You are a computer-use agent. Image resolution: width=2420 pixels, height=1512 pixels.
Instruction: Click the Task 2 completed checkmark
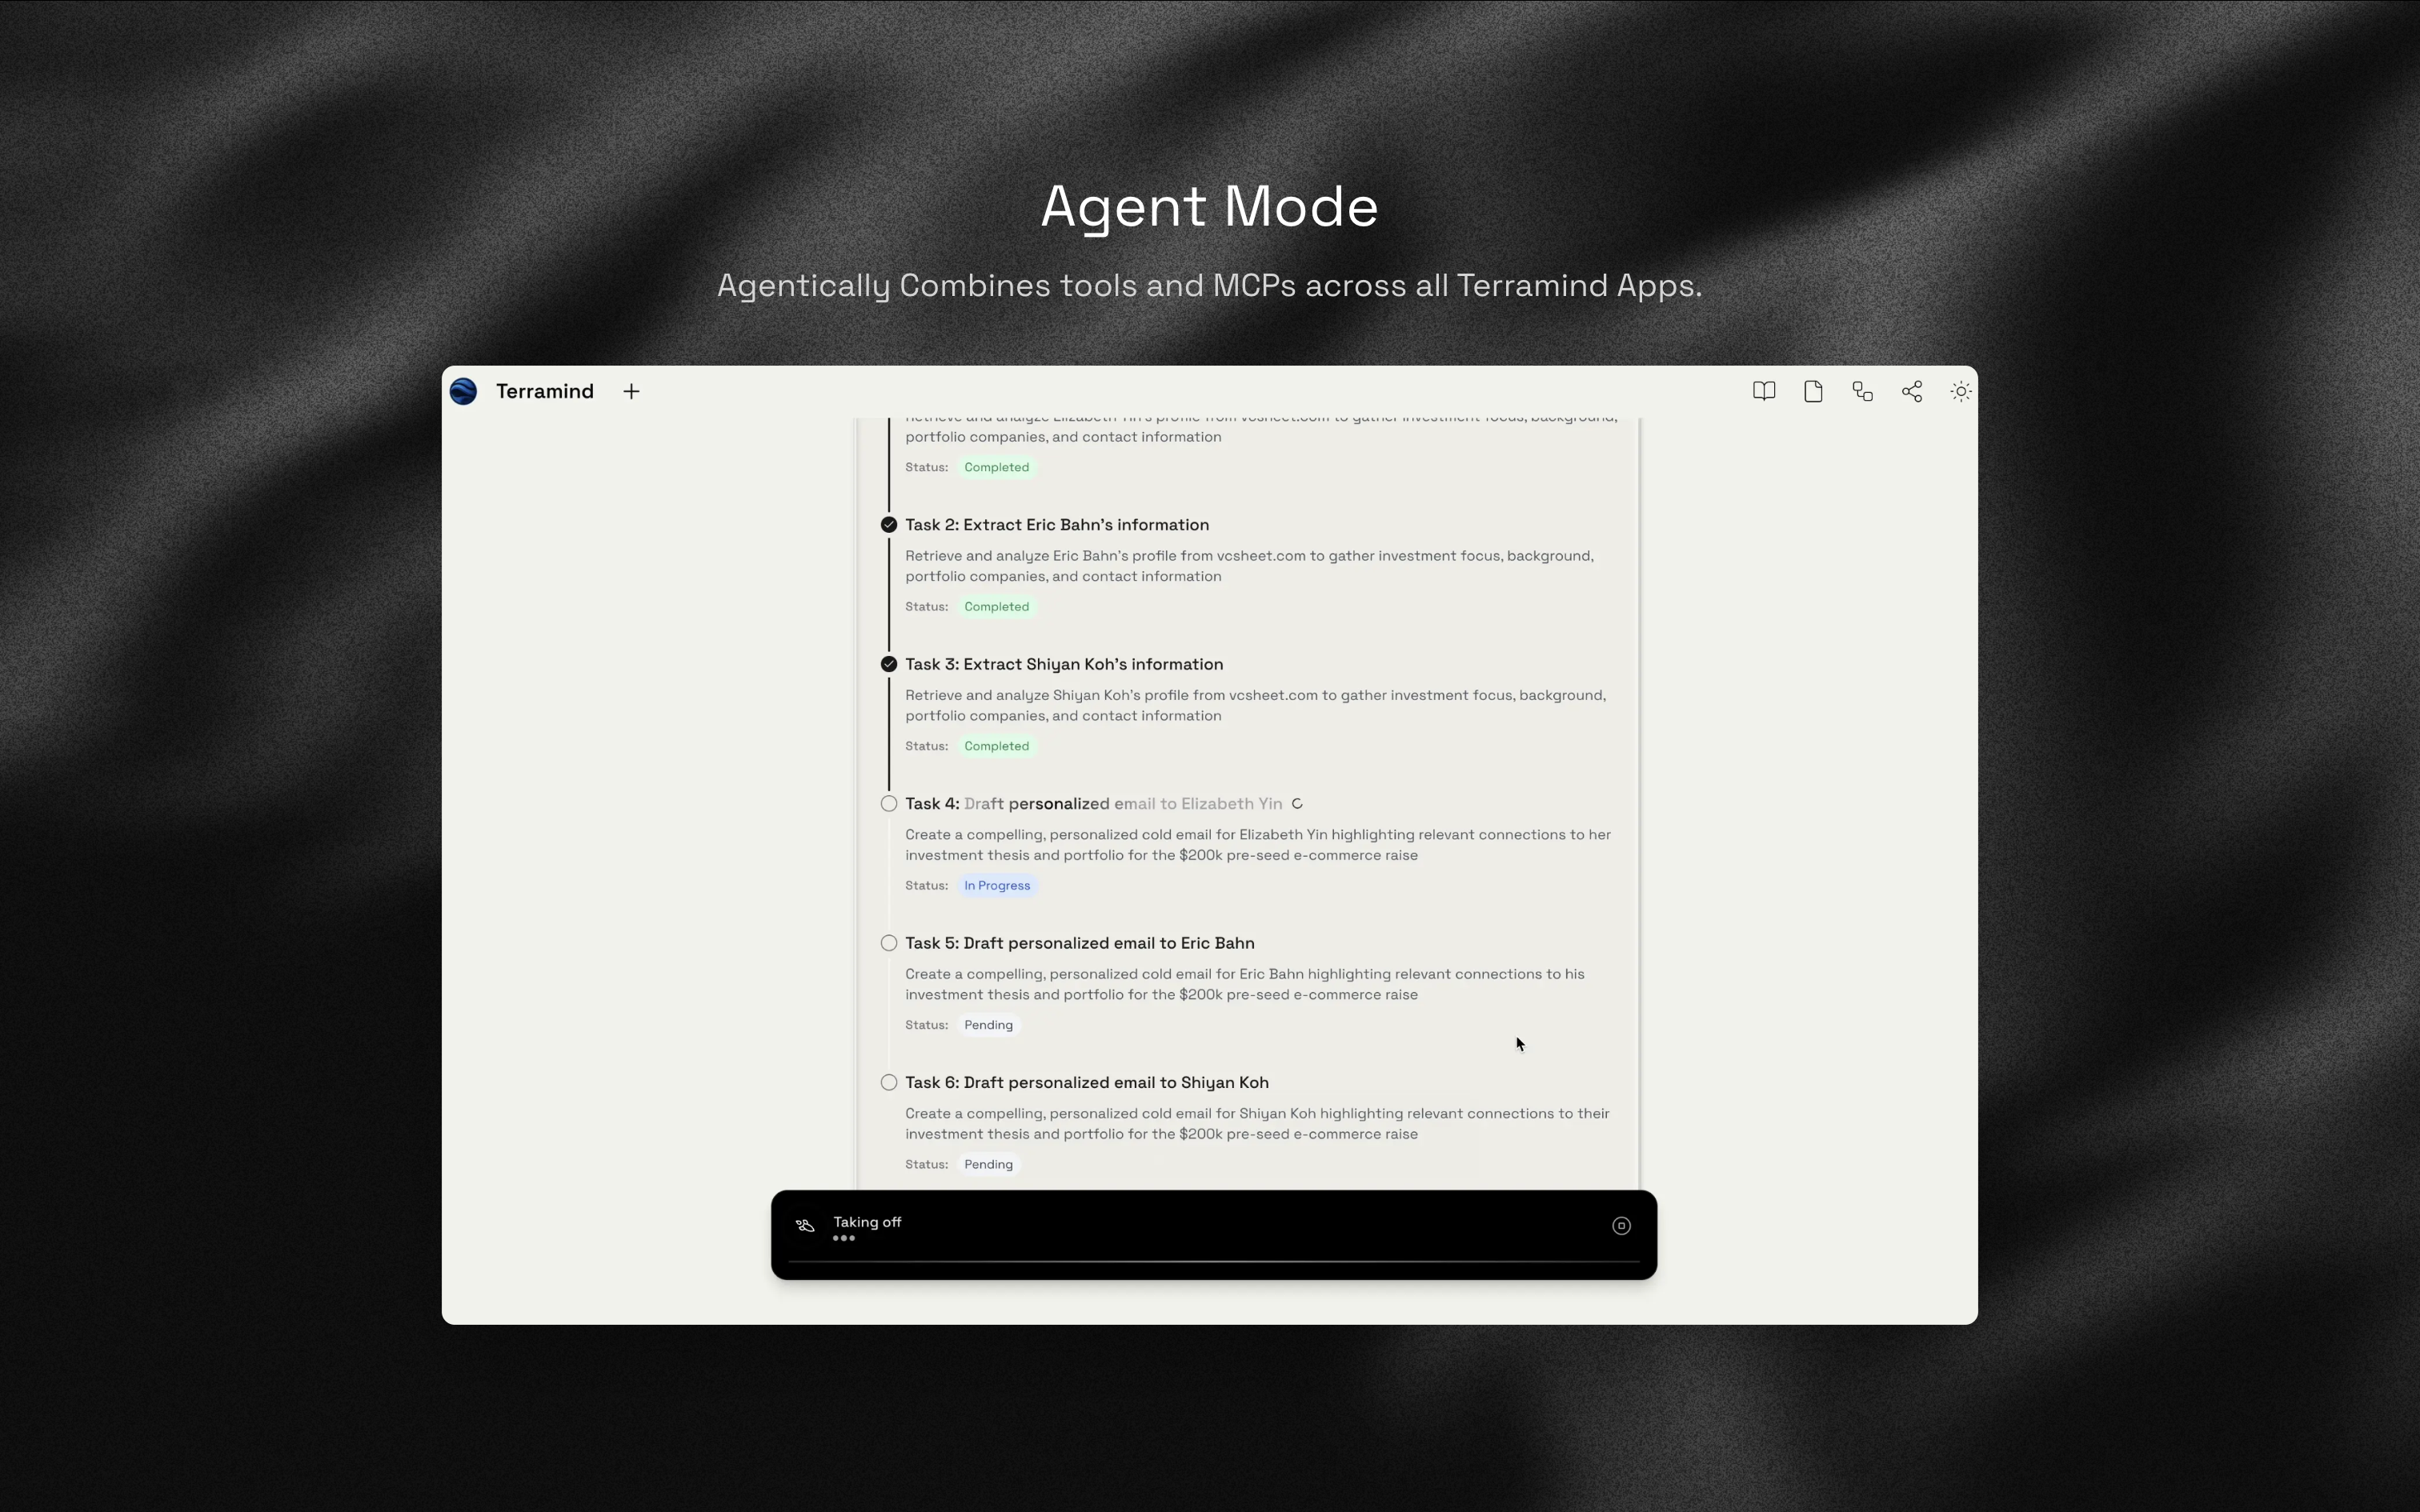(889, 525)
